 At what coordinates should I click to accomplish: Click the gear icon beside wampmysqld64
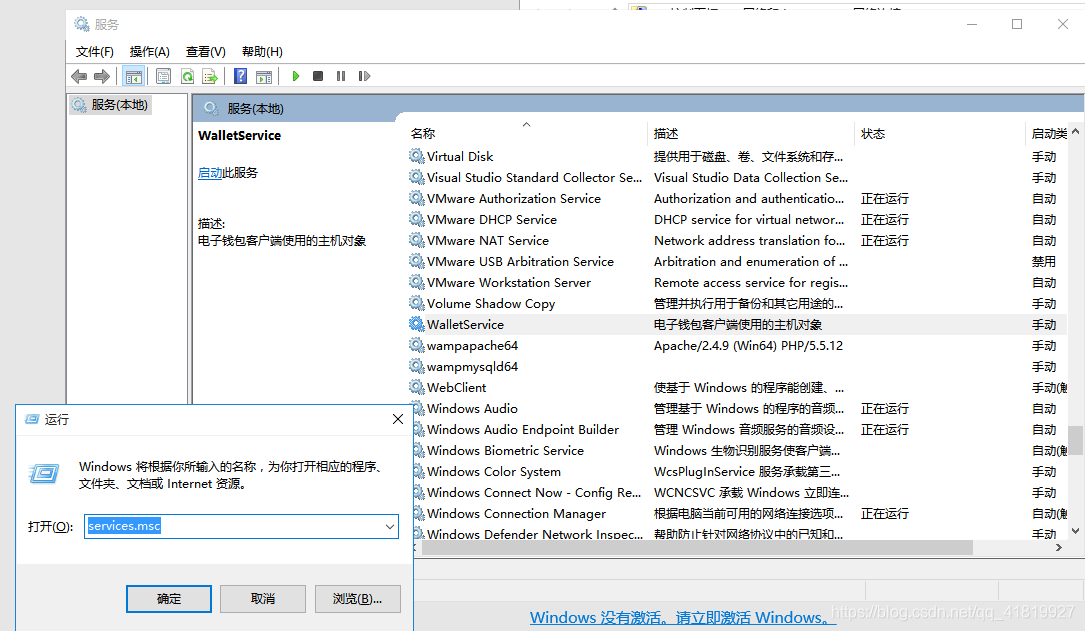[417, 366]
